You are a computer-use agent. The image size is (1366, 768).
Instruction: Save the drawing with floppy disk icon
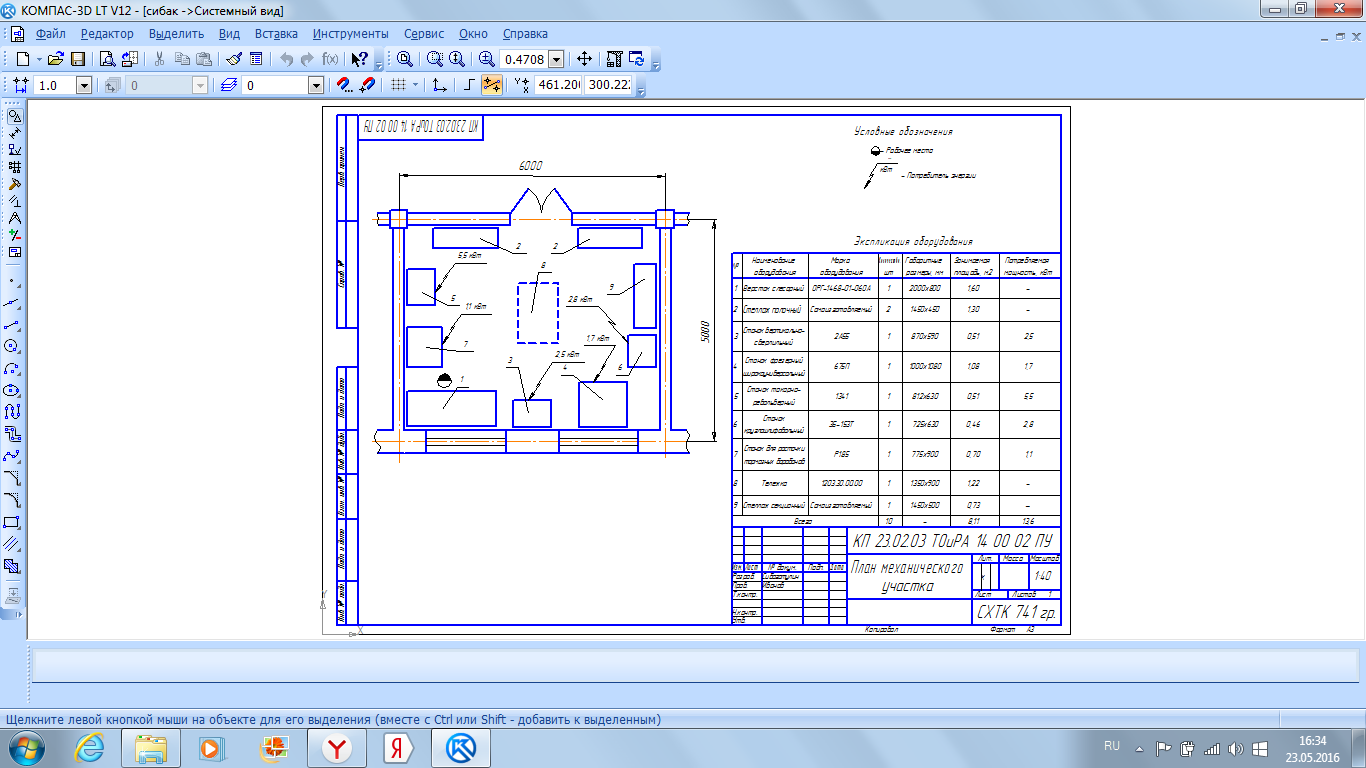[x=77, y=59]
